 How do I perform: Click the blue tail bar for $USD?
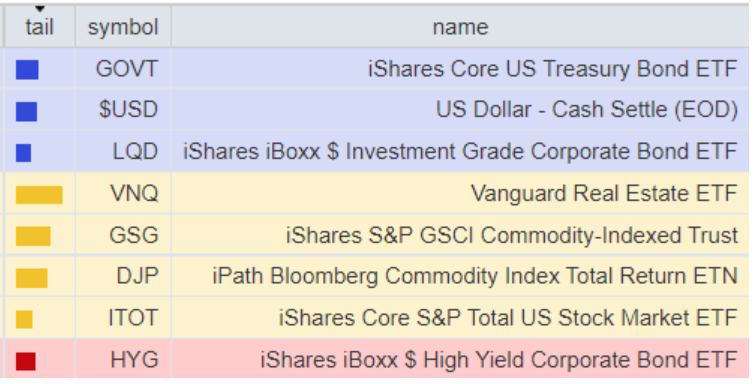tap(26, 111)
